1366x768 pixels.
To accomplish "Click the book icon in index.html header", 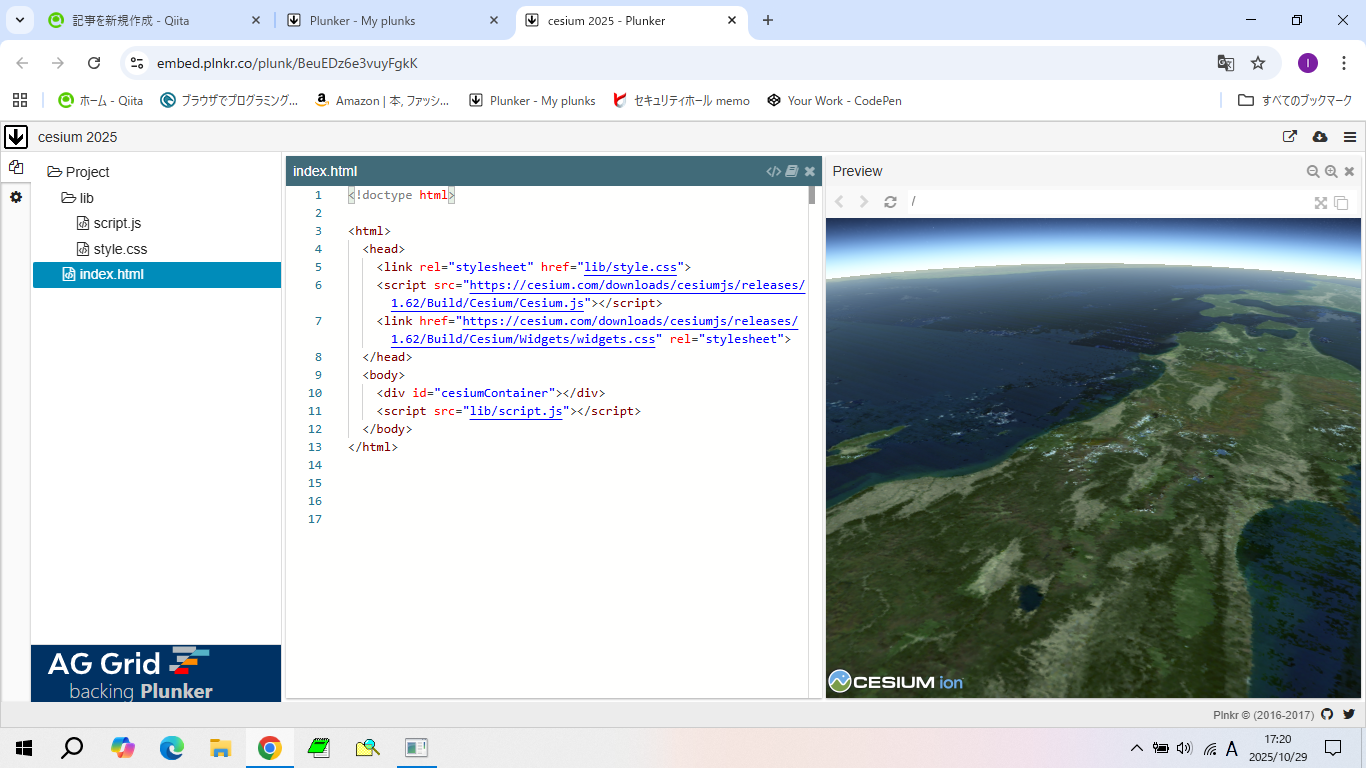I will tap(791, 172).
